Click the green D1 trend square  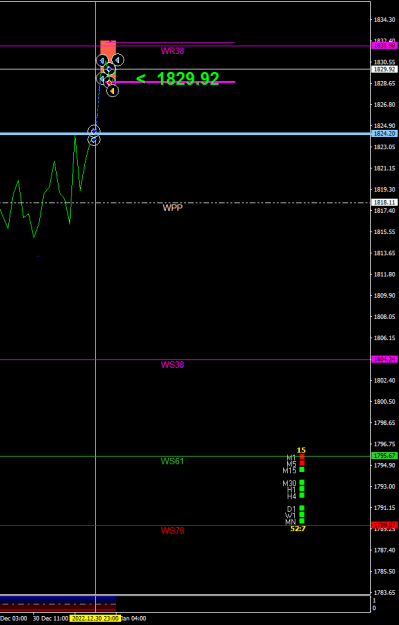coord(302,508)
